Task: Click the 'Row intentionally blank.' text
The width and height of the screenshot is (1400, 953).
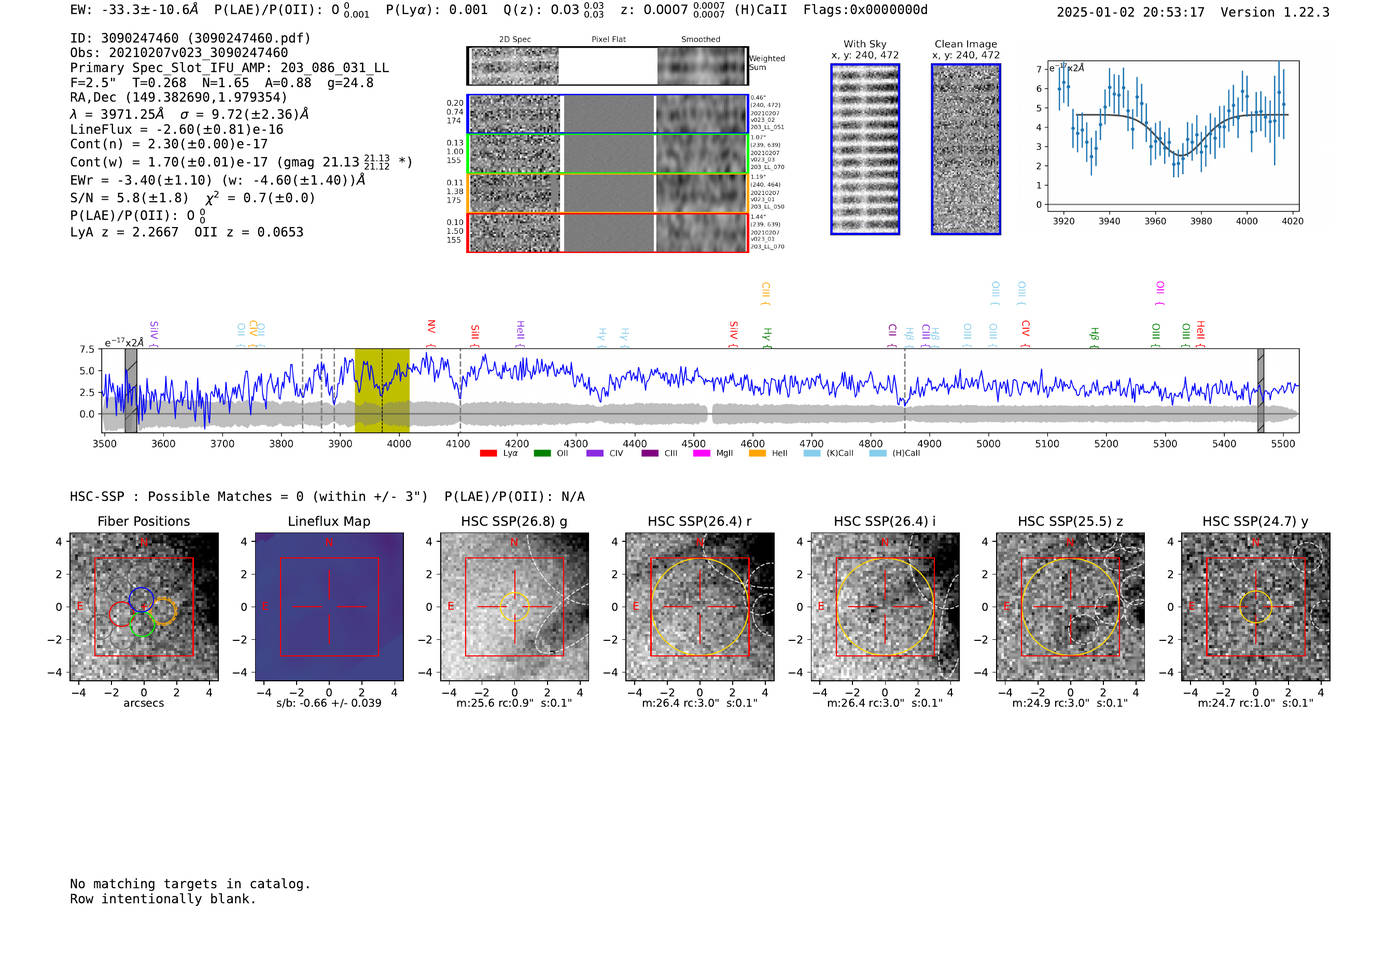Action: (x=163, y=899)
